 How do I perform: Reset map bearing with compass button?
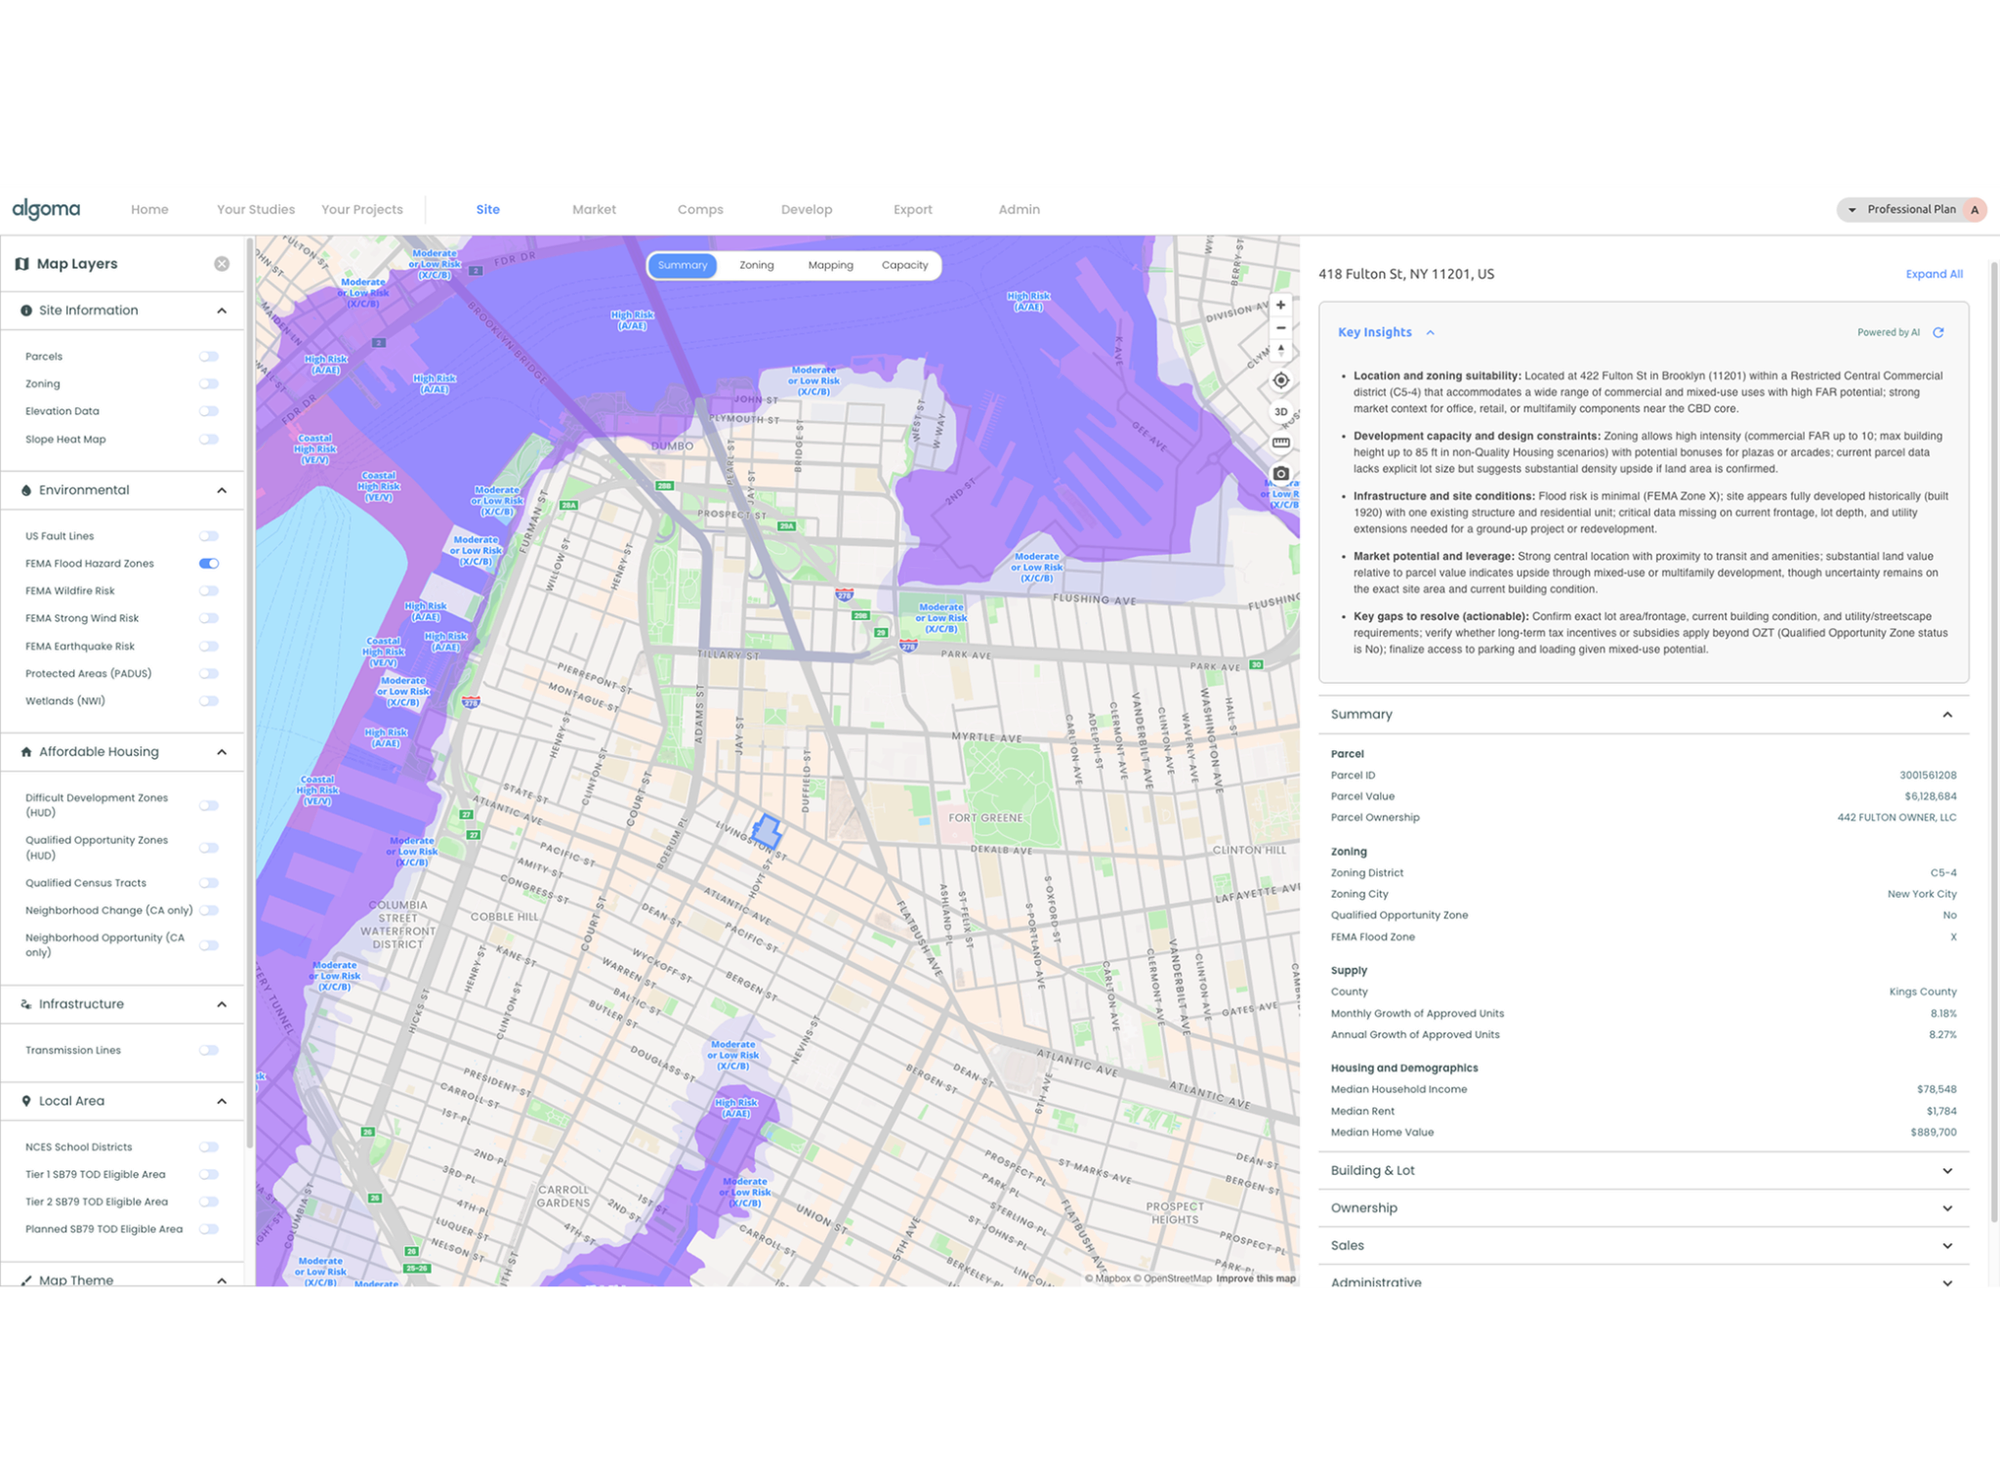1280,351
